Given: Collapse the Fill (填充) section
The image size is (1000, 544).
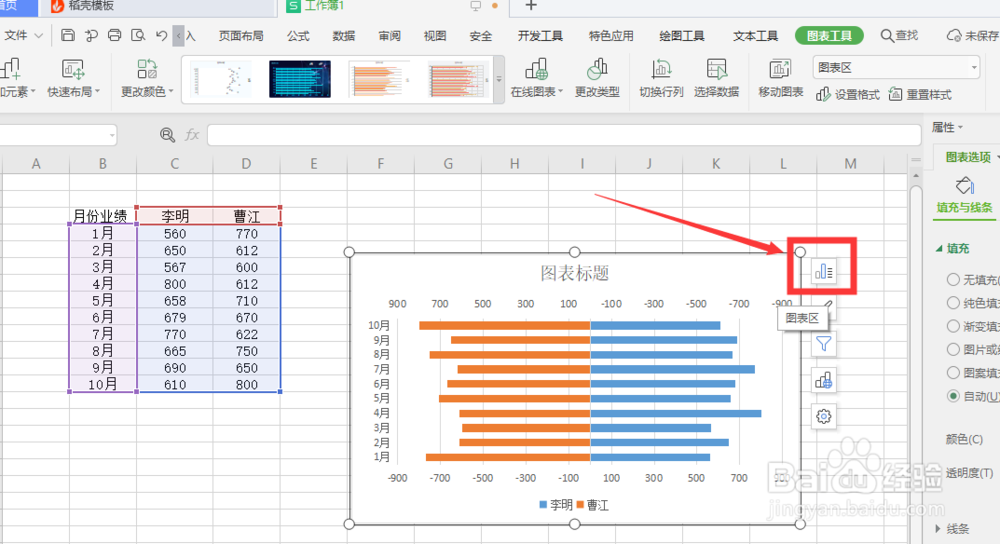Looking at the screenshot, I should pos(939,248).
